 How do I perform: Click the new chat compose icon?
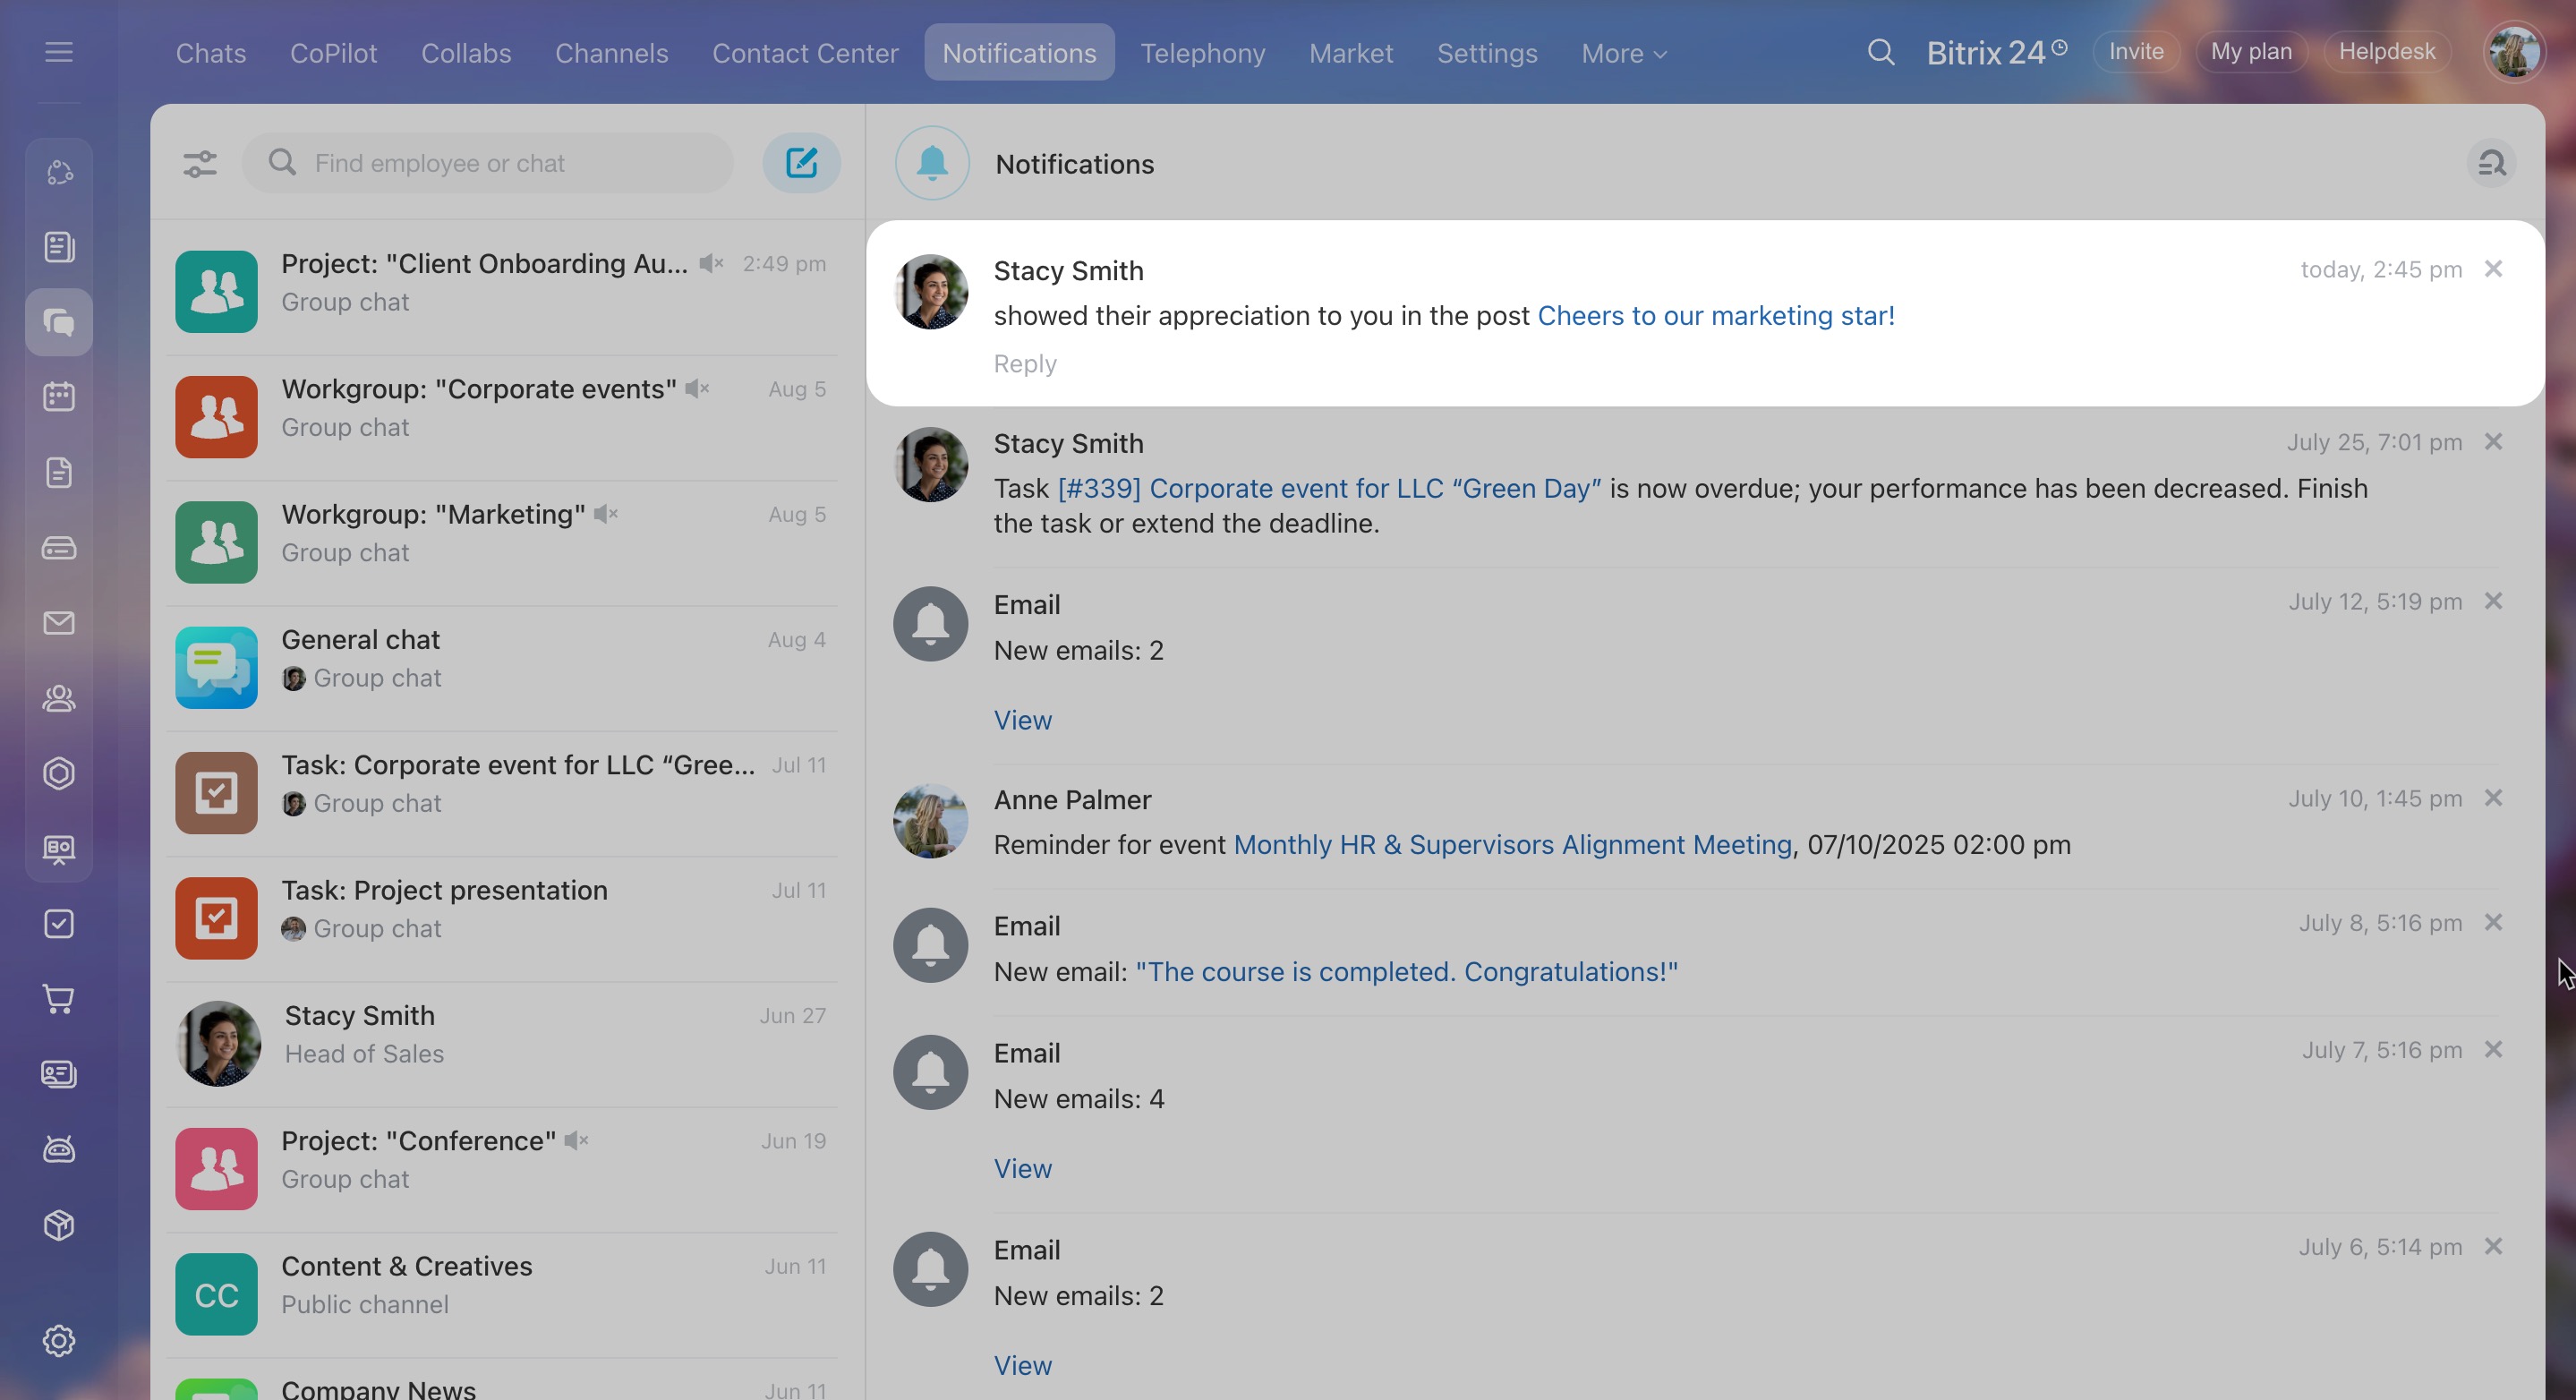click(x=801, y=163)
